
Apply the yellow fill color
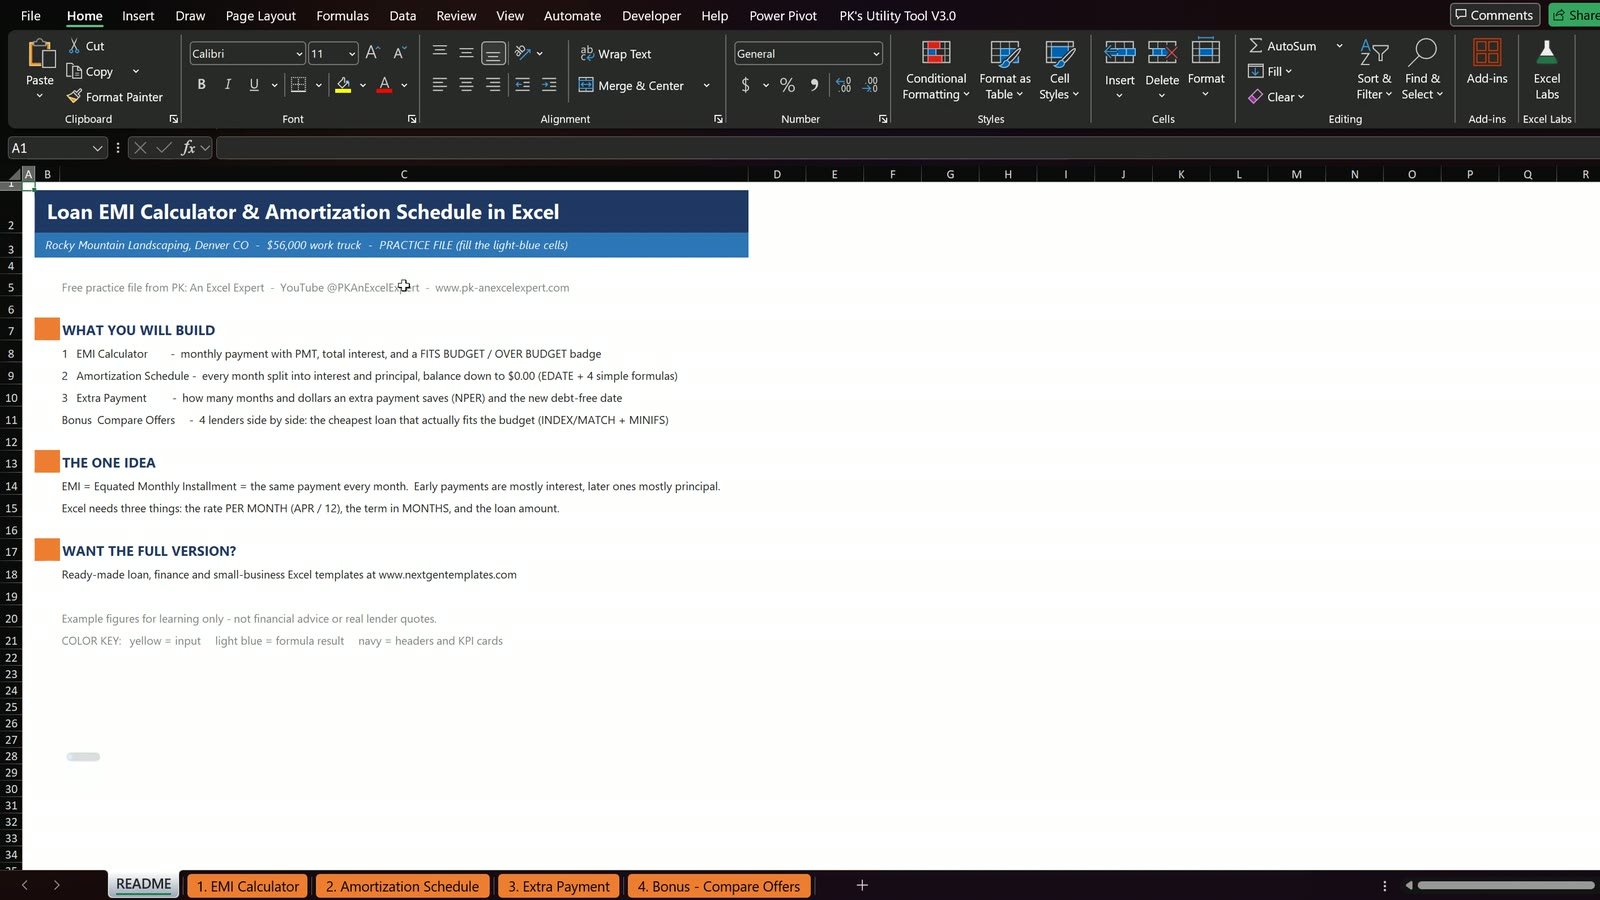click(343, 85)
